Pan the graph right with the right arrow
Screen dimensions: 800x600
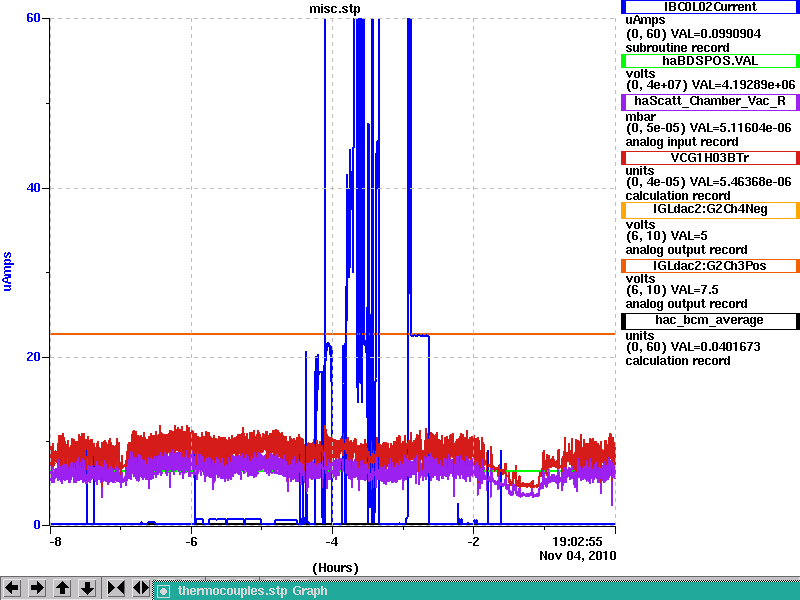click(x=37, y=588)
